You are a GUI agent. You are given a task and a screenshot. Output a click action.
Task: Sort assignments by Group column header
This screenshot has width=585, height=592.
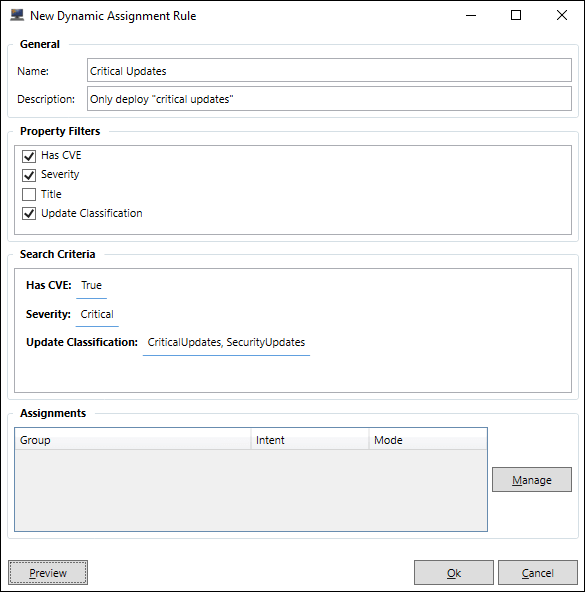click(x=133, y=440)
